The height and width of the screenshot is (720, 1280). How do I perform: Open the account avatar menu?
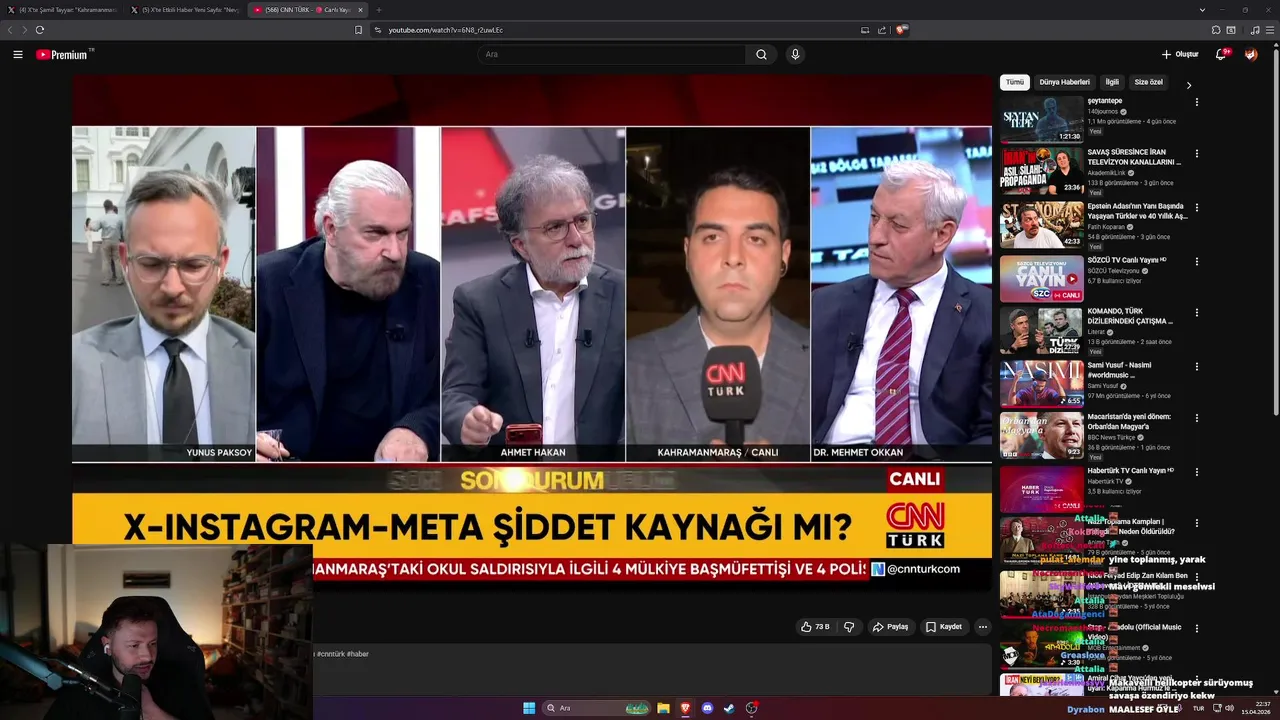(1251, 54)
